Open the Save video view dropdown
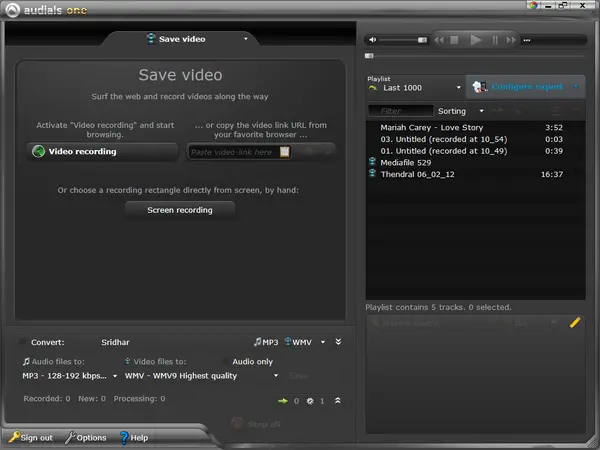This screenshot has width=600, height=450. (x=246, y=39)
